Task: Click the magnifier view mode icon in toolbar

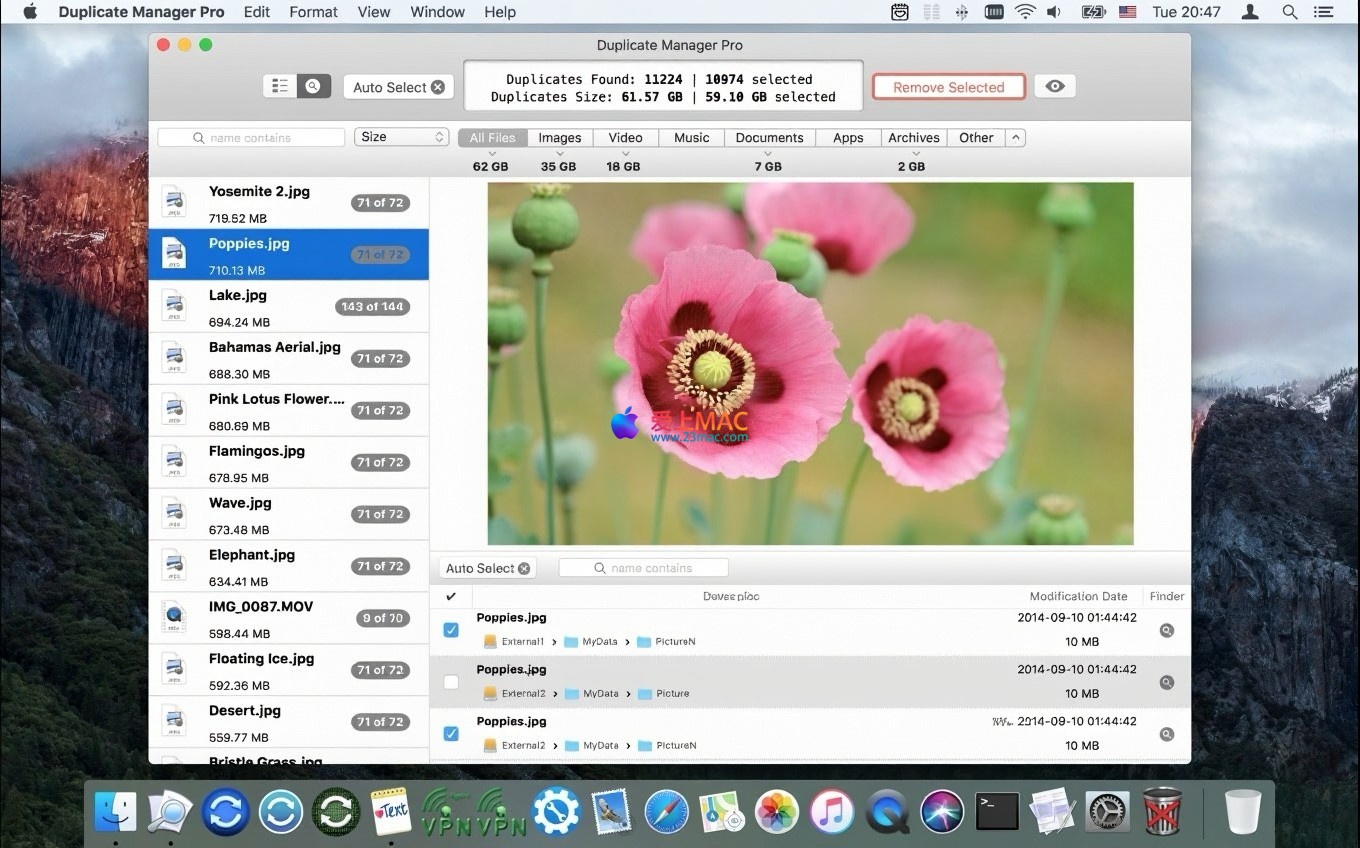Action: click(313, 87)
